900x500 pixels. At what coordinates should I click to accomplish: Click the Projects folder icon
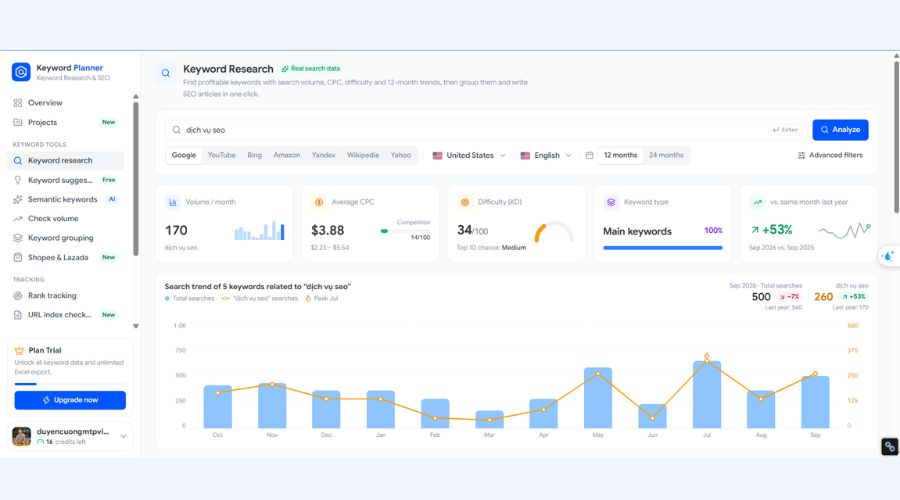pos(18,122)
